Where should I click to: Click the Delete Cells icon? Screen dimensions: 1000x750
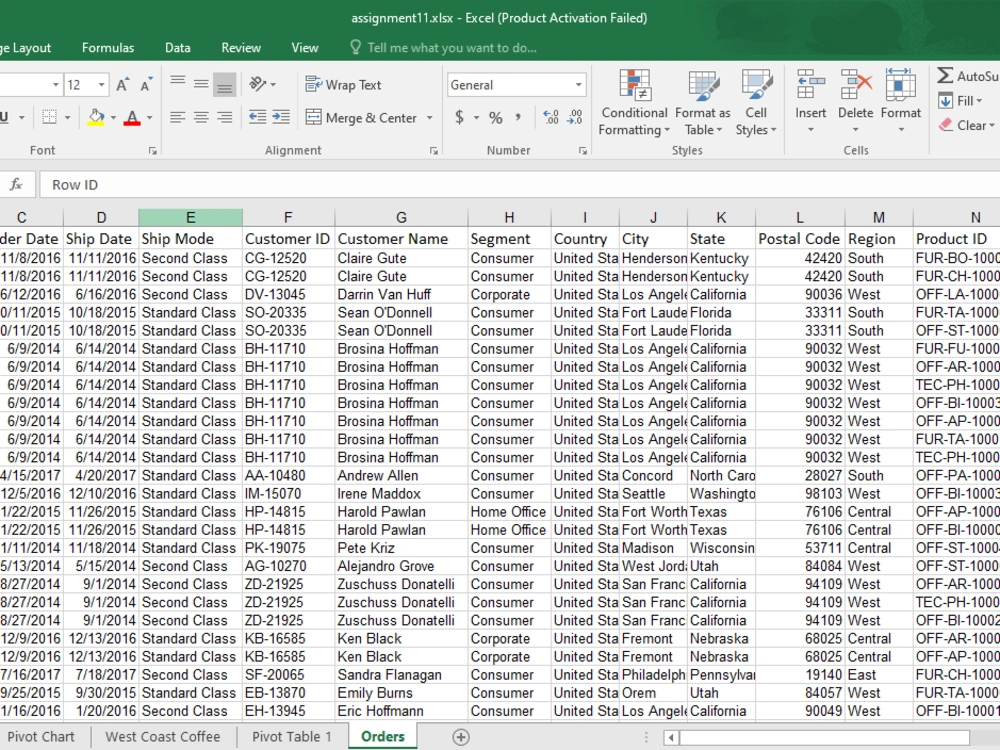[x=855, y=94]
